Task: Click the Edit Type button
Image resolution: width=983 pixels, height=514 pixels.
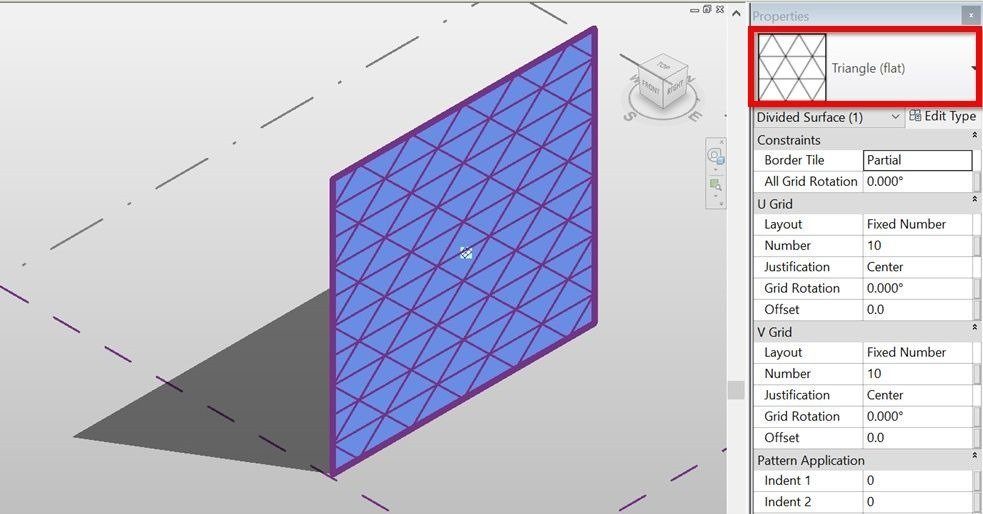Action: click(x=942, y=116)
